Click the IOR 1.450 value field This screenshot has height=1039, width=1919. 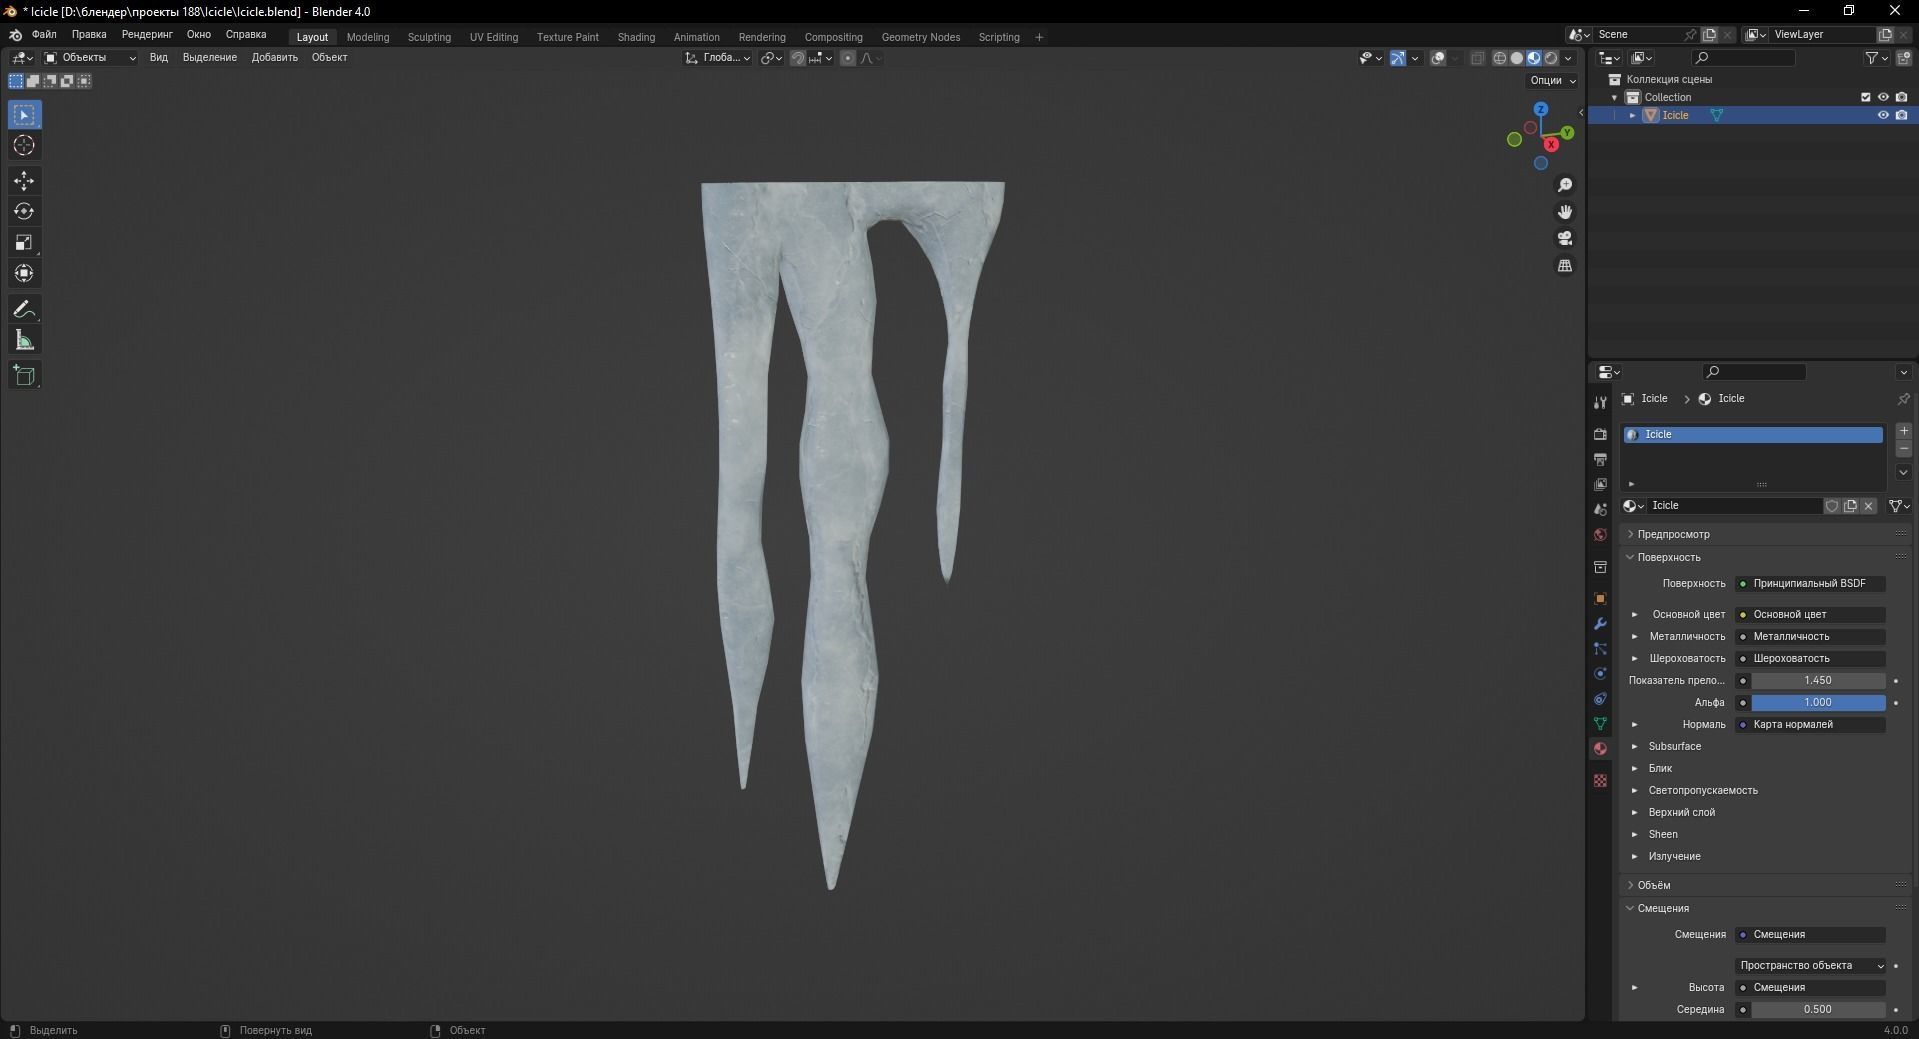coord(1818,680)
